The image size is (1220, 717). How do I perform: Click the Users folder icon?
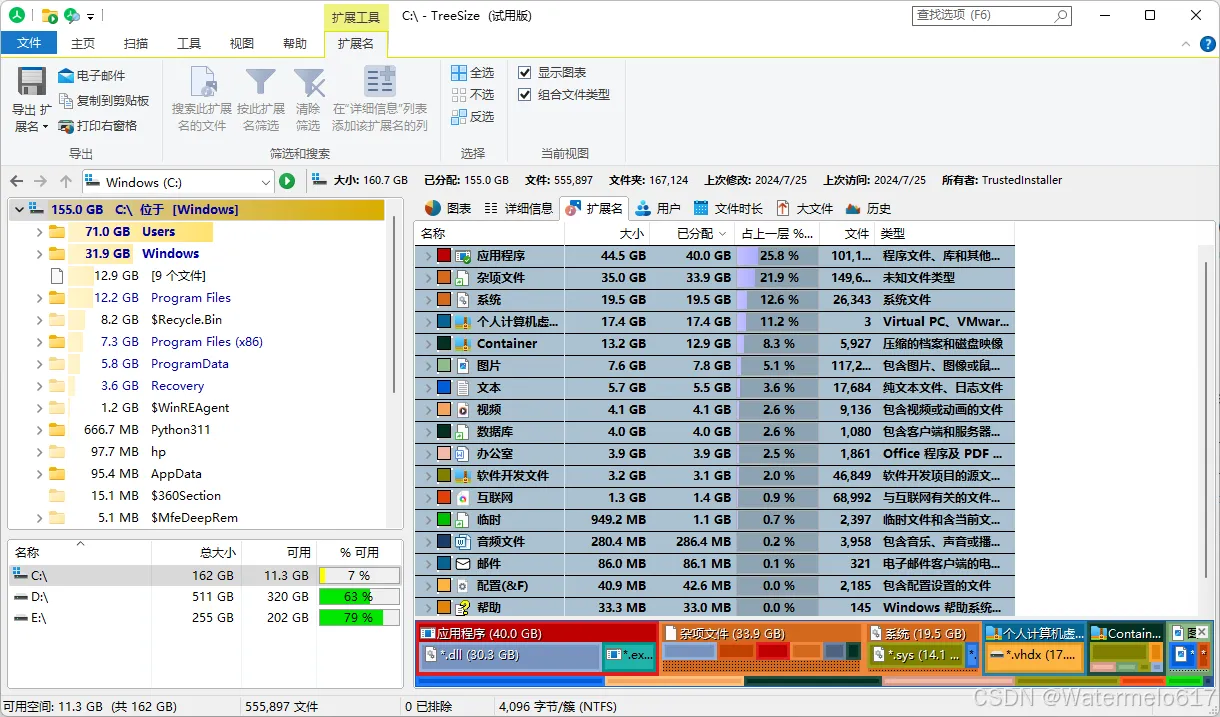click(x=57, y=232)
